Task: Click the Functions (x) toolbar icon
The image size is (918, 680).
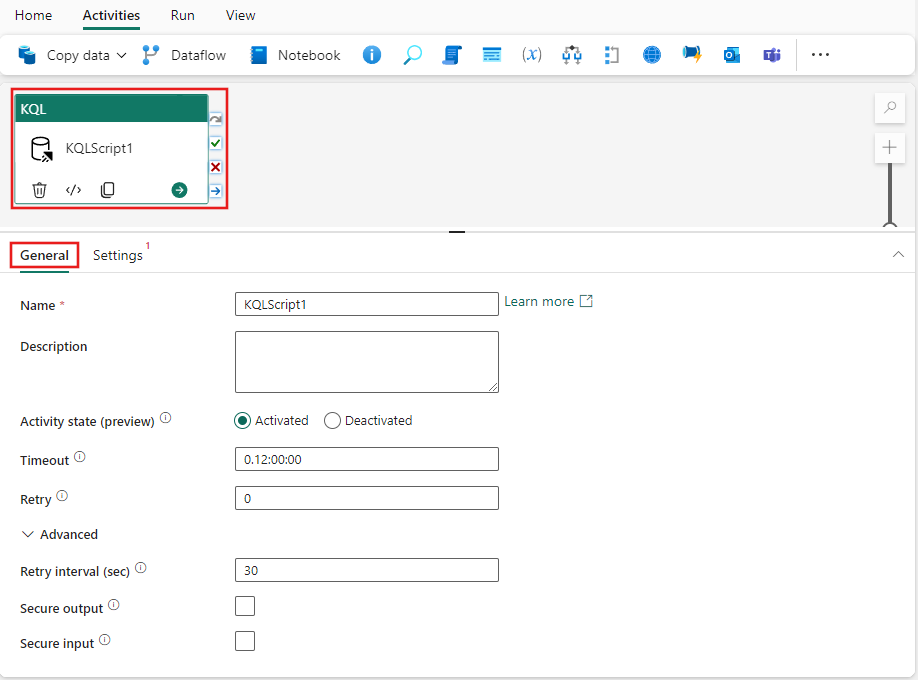Action: coord(531,55)
